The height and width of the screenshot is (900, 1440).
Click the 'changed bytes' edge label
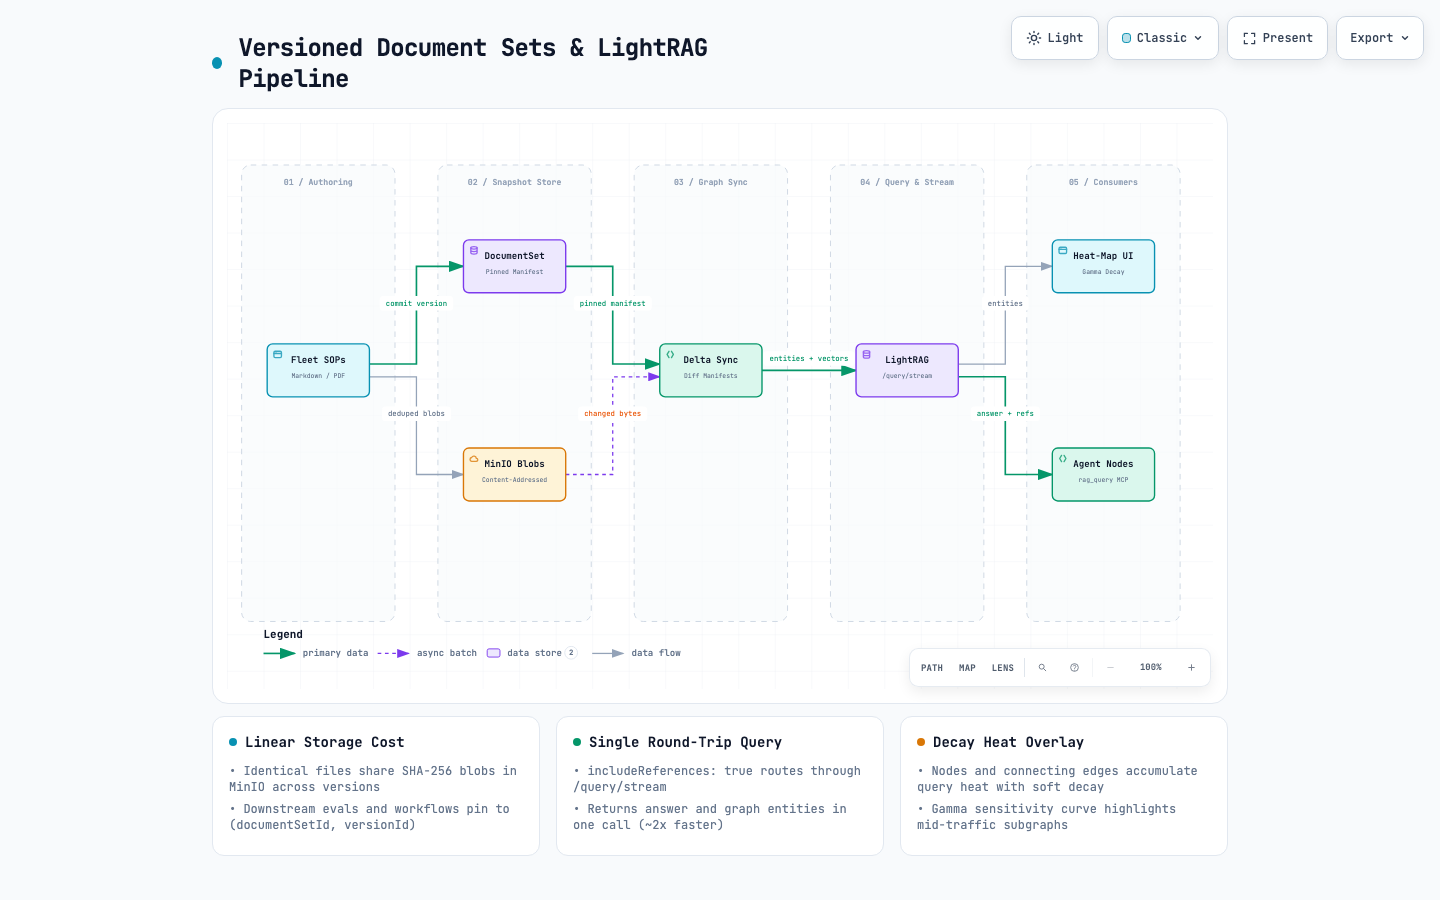click(x=612, y=414)
